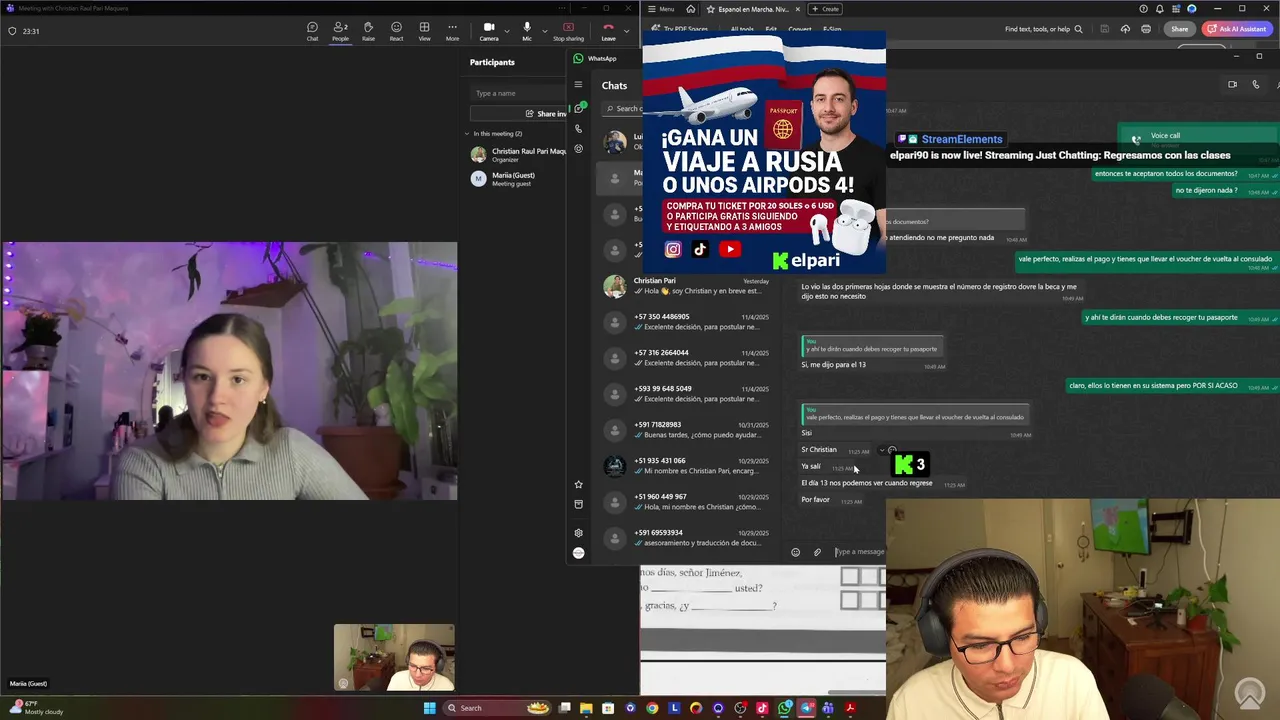The height and width of the screenshot is (720, 1280).
Task: Open Microsoft Teams from taskbar
Action: (x=828, y=708)
